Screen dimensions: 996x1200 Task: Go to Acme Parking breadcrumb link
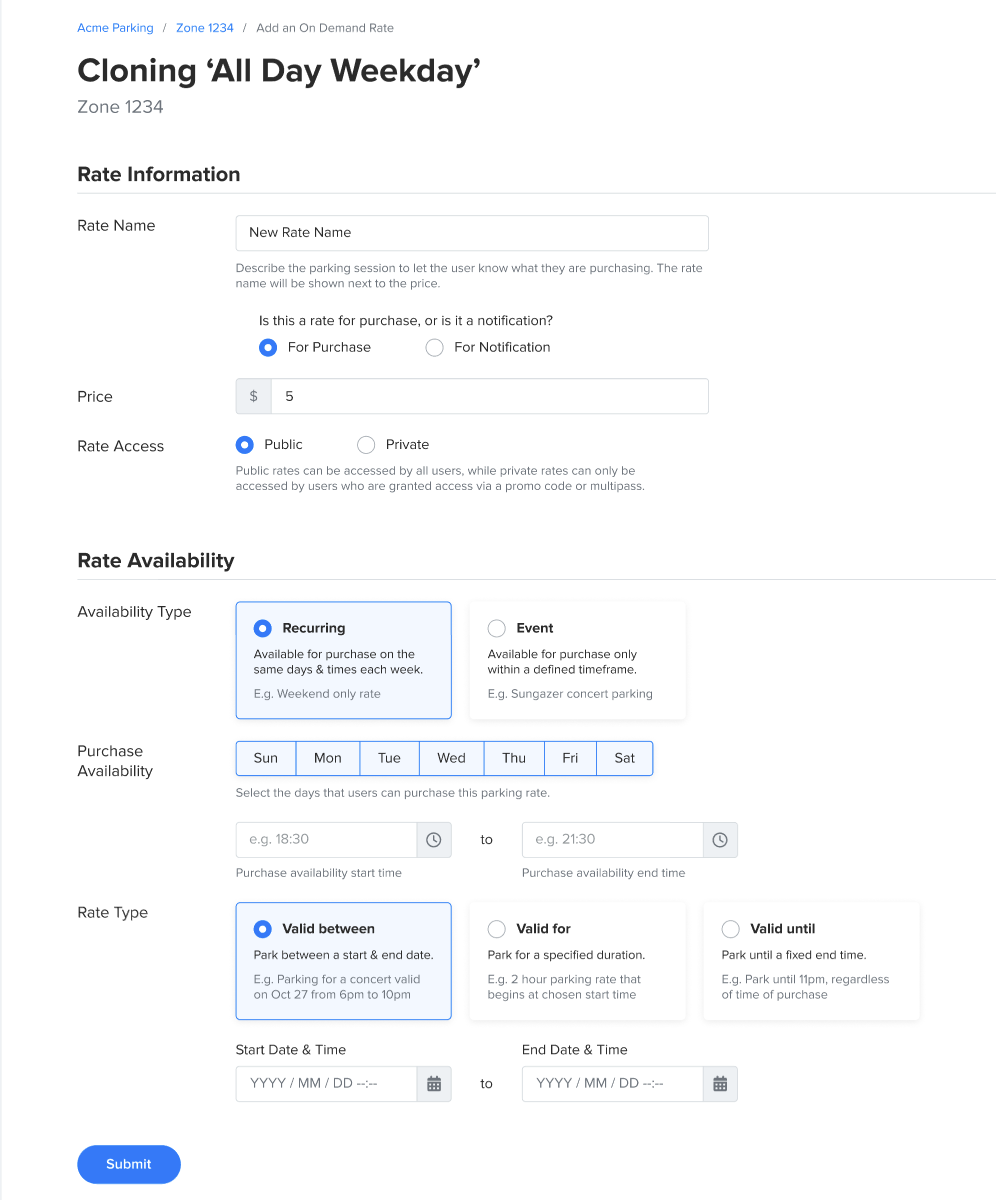115,28
